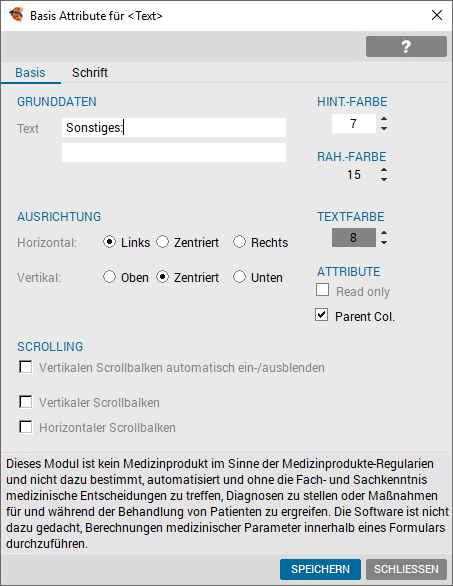Open help with the question mark button

click(406, 46)
